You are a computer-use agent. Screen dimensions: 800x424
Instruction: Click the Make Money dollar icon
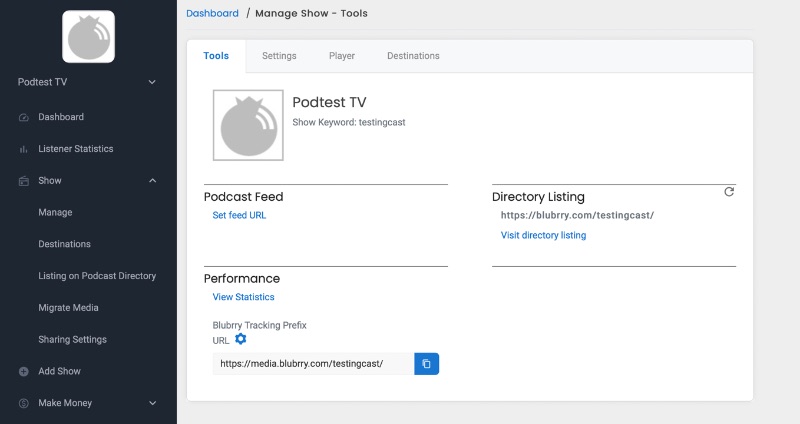[23, 403]
